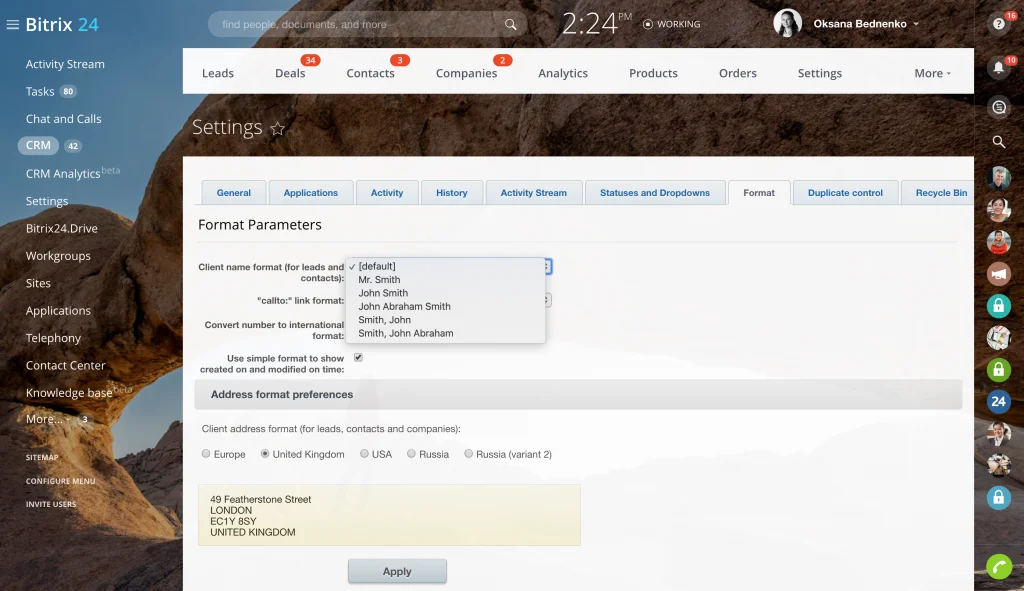Viewport: 1024px width, 591px height.
Task: Open the notifications bell icon
Action: [x=998, y=68]
